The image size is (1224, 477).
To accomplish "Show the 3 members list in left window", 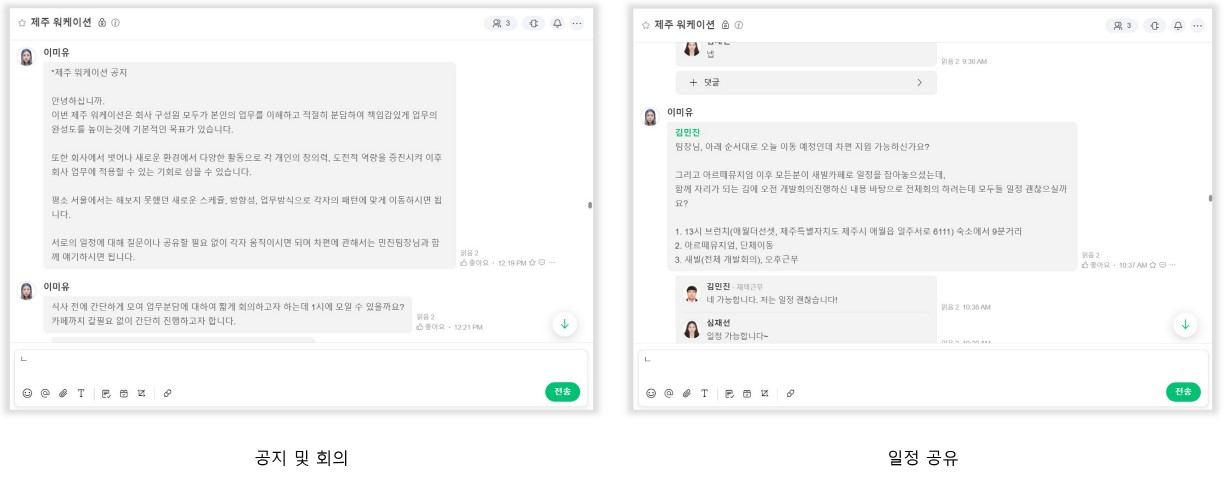I will [501, 23].
